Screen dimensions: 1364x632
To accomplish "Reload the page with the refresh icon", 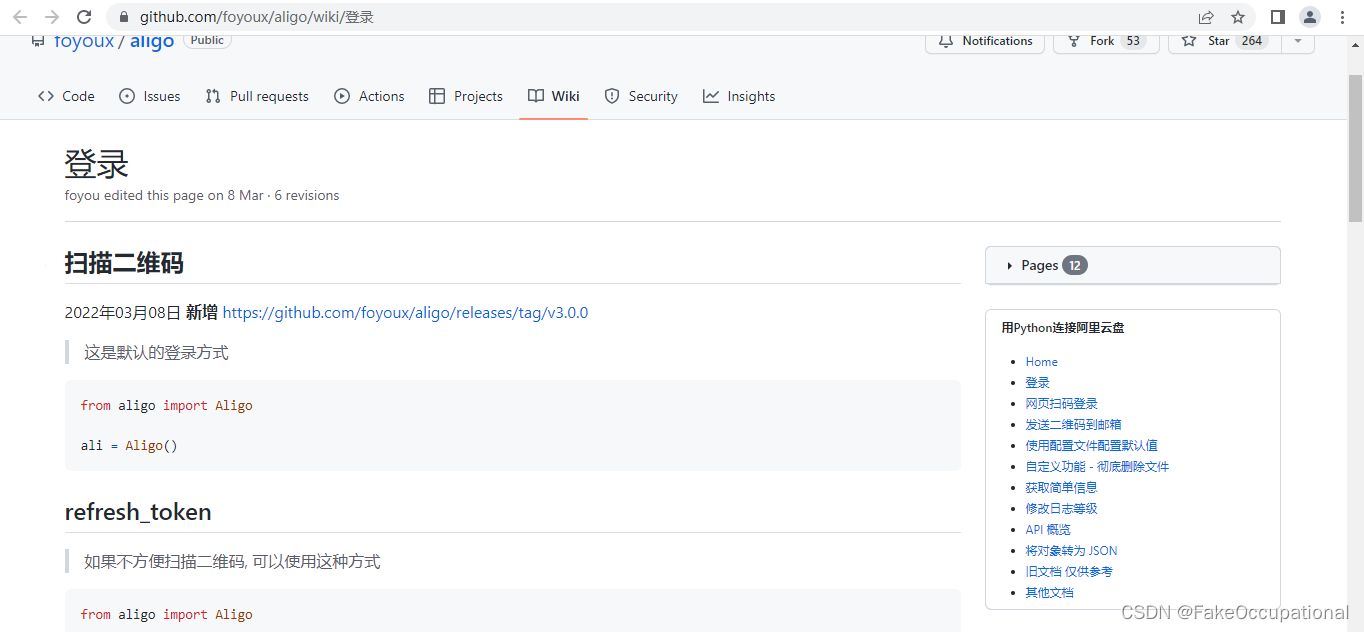I will (x=84, y=17).
